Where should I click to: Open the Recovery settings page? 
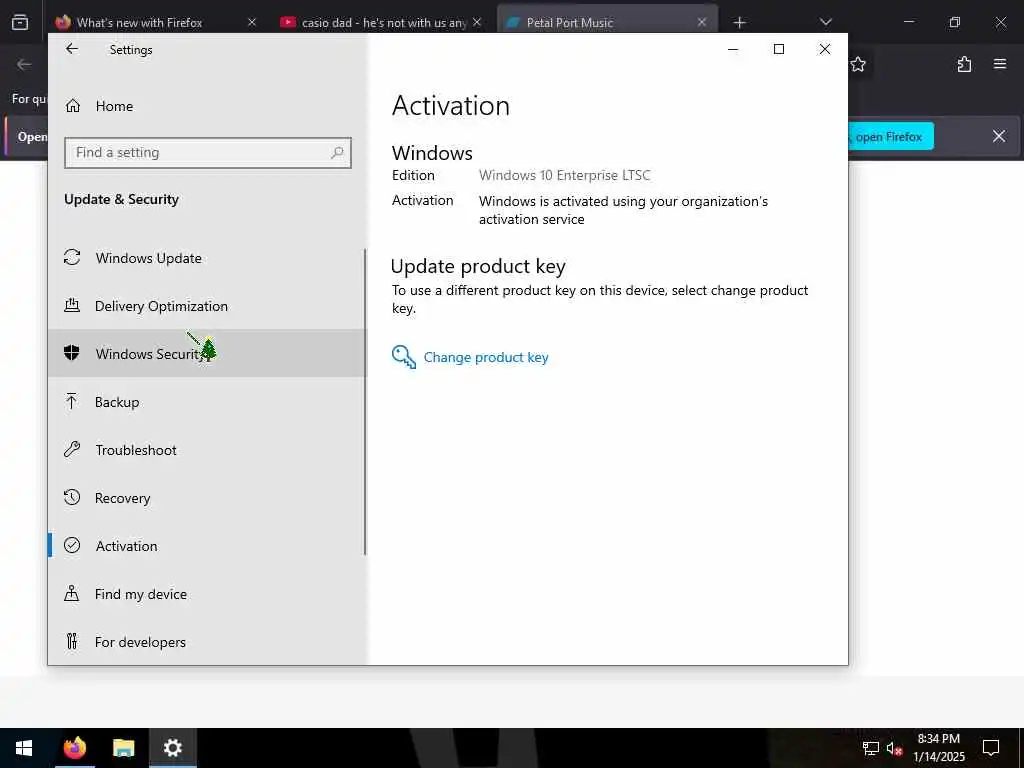[x=207, y=498]
